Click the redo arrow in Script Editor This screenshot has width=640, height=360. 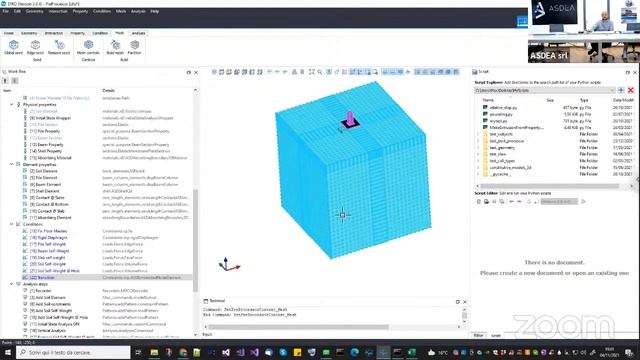coord(519,201)
